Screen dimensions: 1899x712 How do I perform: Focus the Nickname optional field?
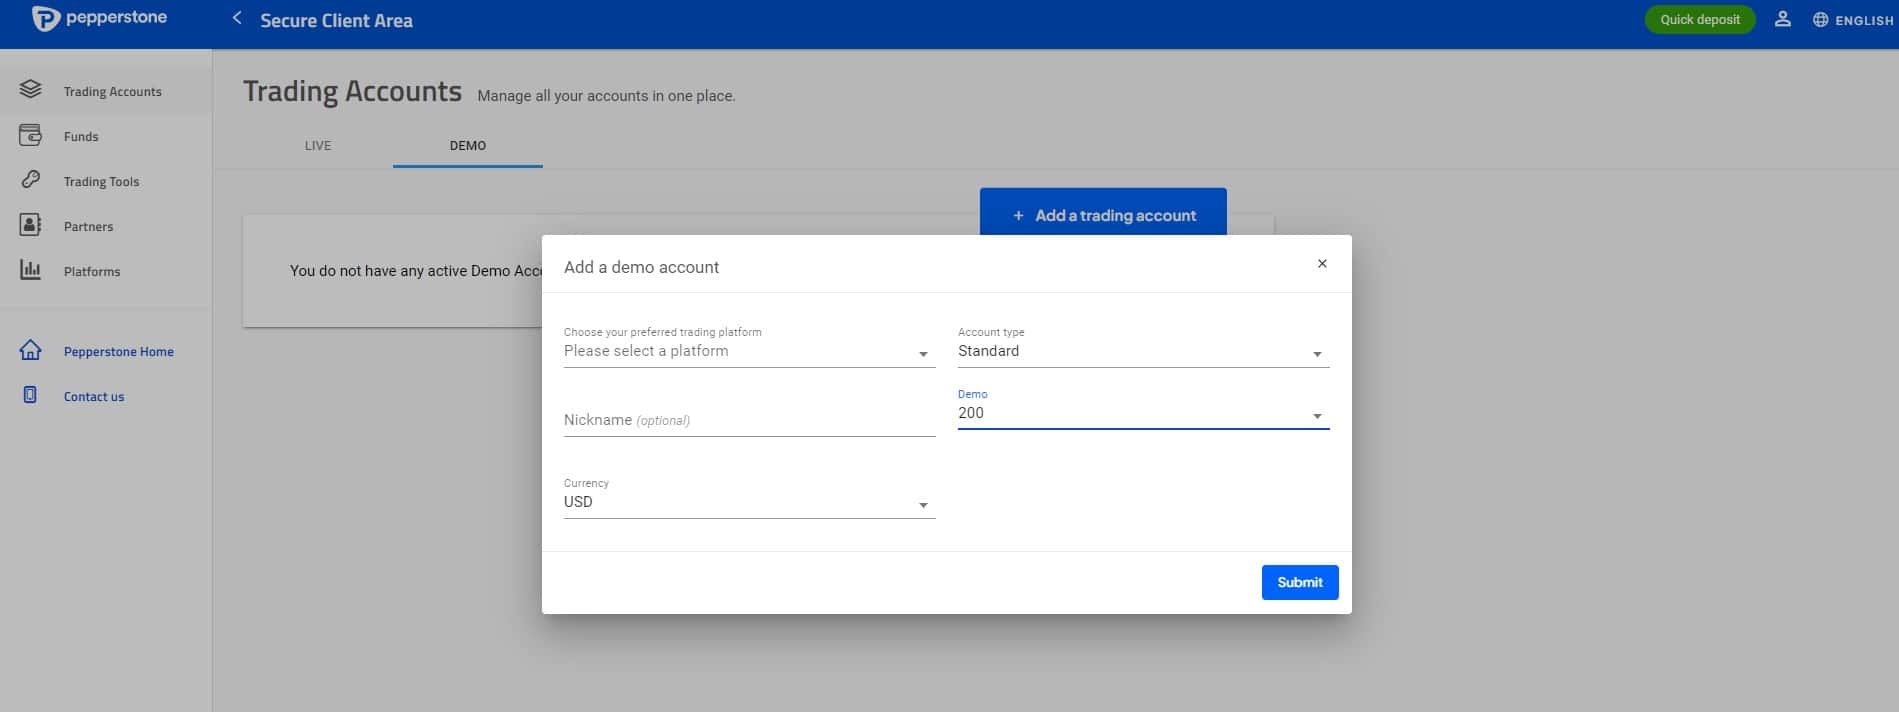749,420
